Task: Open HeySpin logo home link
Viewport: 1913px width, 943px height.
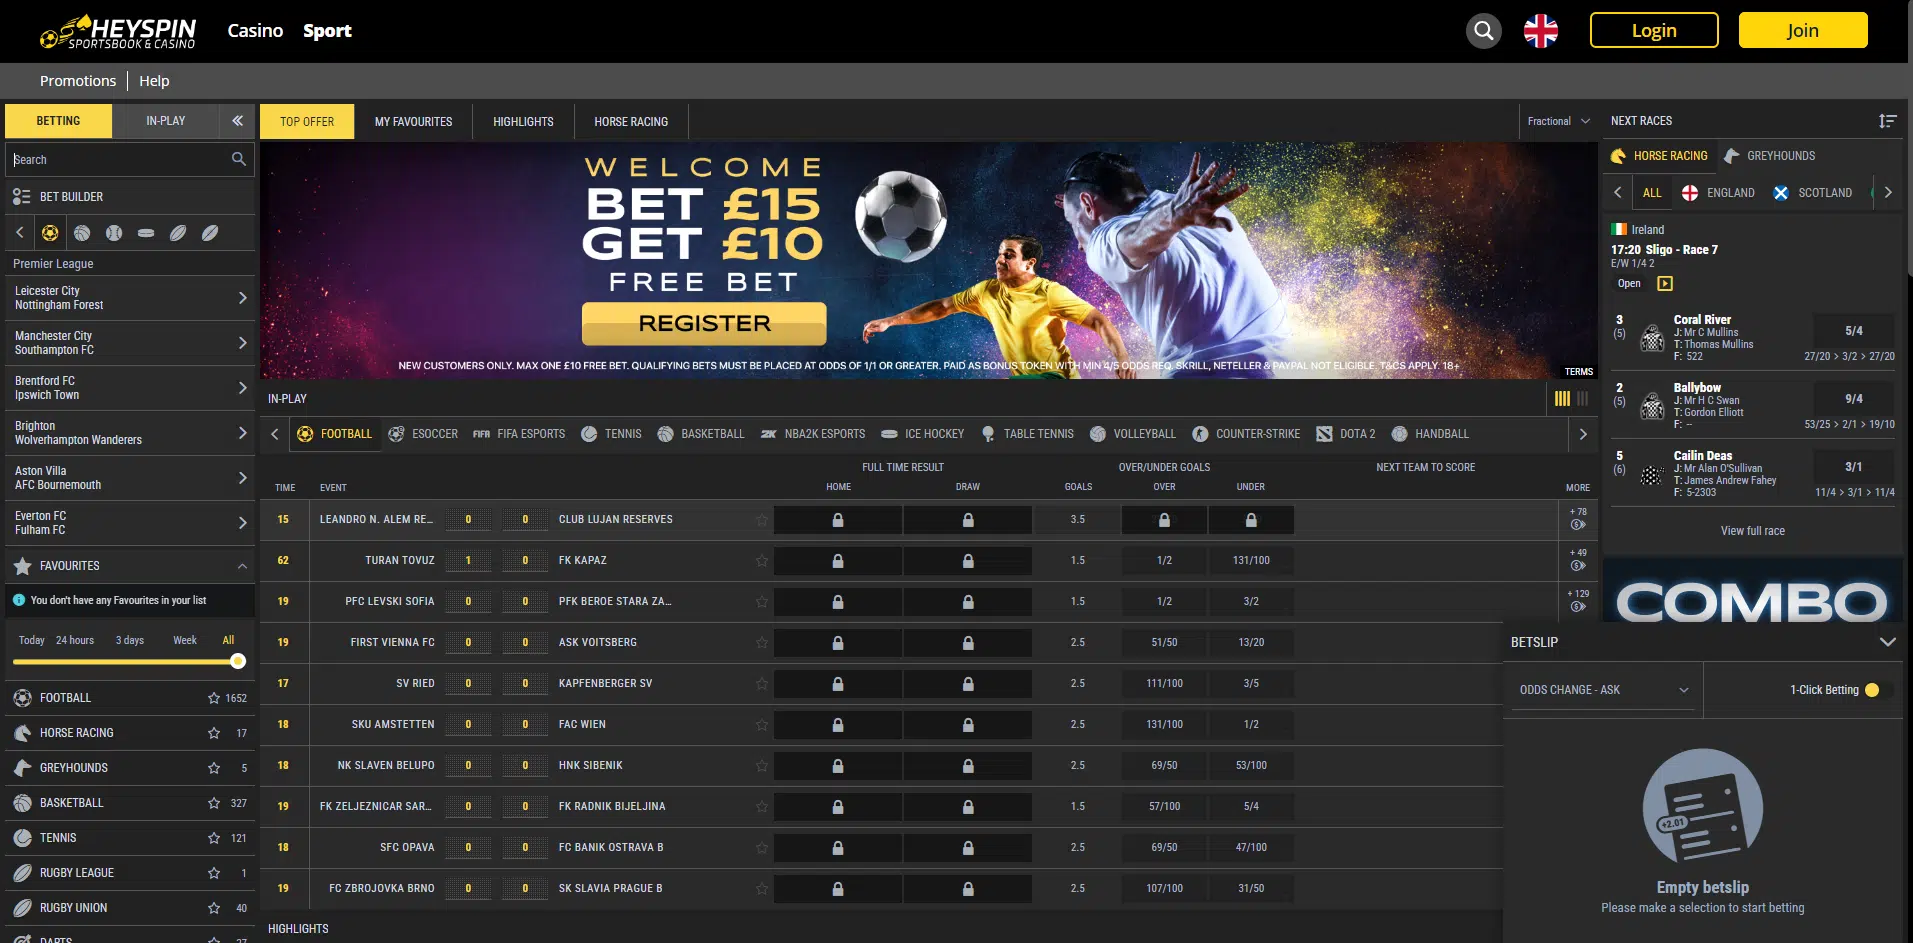Action: 118,31
